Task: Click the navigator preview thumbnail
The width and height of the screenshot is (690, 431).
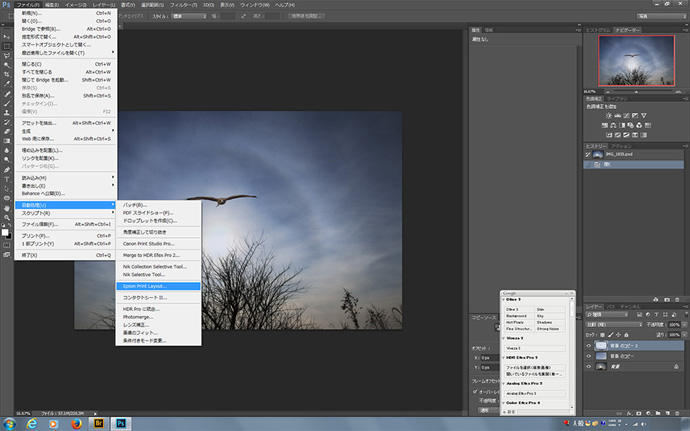Action: click(635, 58)
